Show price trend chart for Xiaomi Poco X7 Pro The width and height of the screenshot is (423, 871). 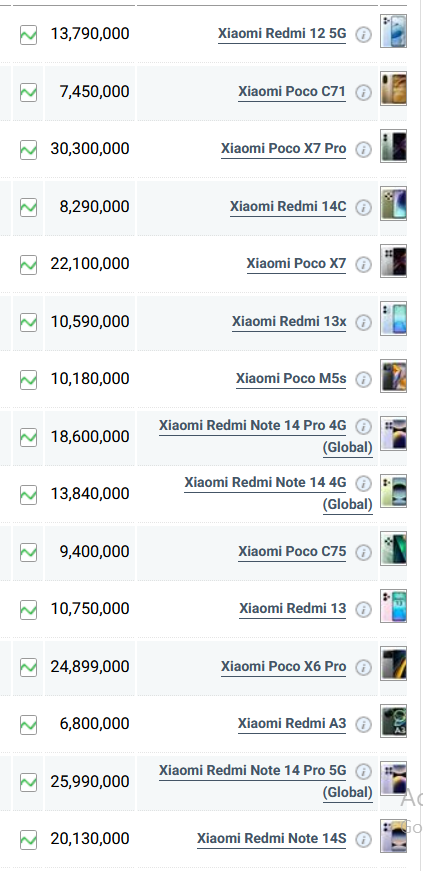(x=28, y=150)
